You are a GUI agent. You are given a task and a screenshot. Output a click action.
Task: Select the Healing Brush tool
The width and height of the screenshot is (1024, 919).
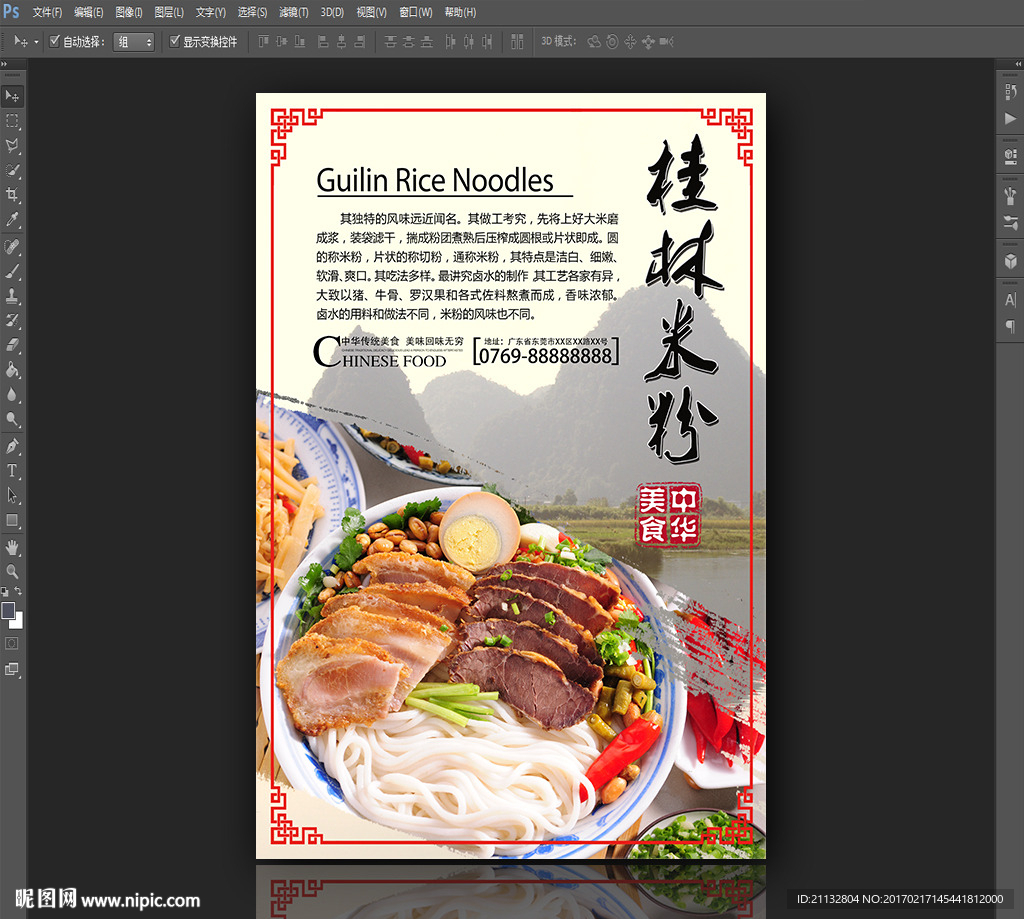(x=12, y=247)
